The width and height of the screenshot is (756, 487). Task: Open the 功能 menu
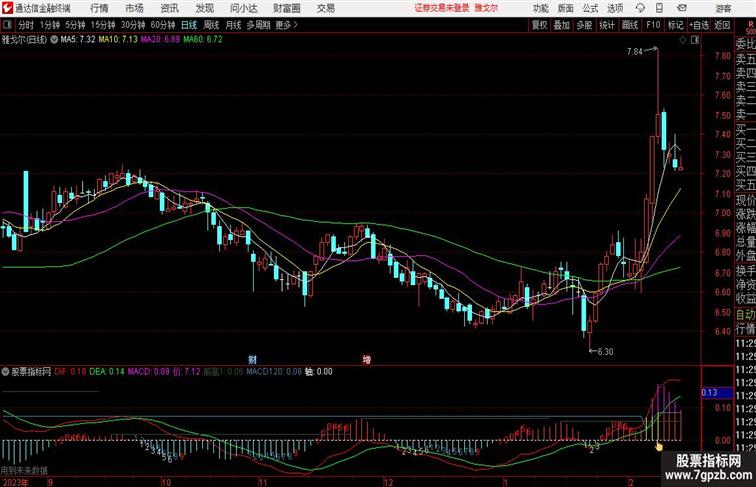(540, 8)
